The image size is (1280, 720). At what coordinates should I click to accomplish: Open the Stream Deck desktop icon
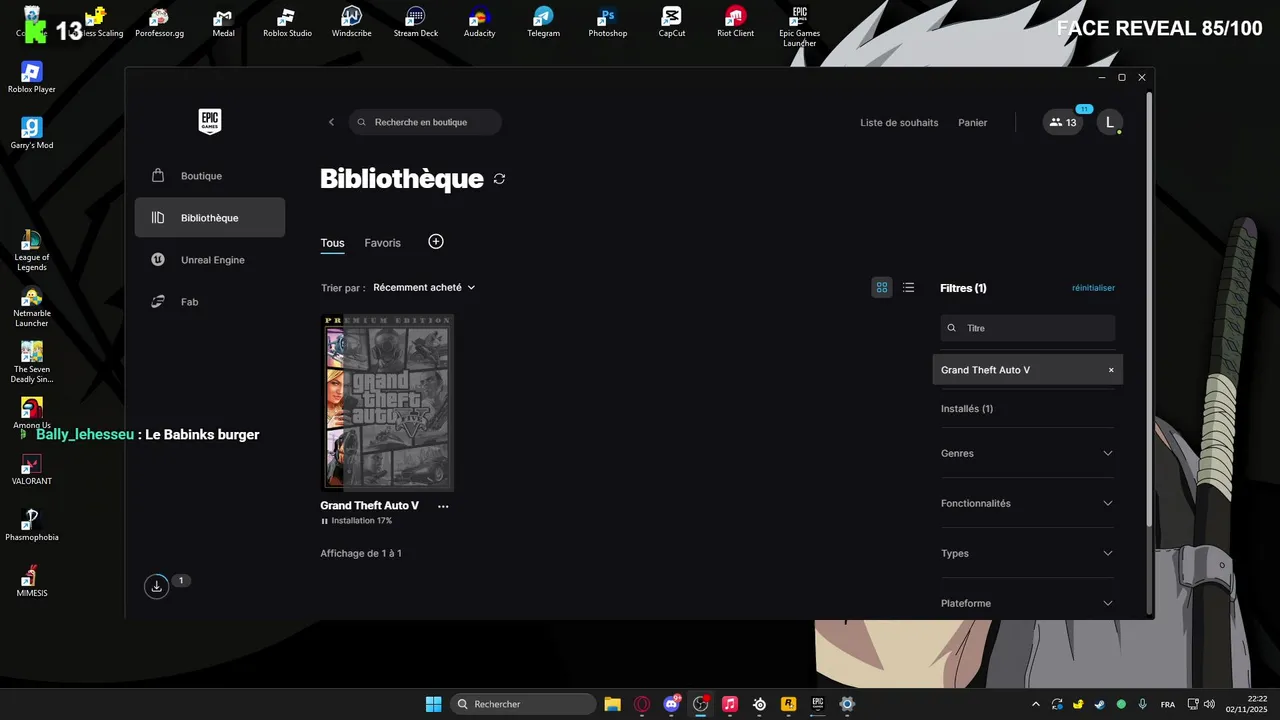415,22
